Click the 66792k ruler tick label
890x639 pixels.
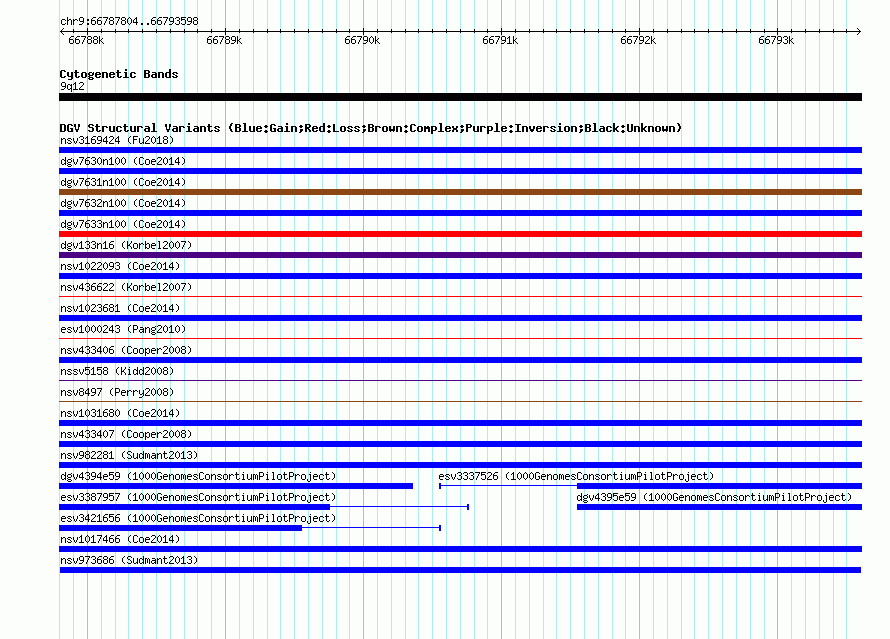pos(638,40)
